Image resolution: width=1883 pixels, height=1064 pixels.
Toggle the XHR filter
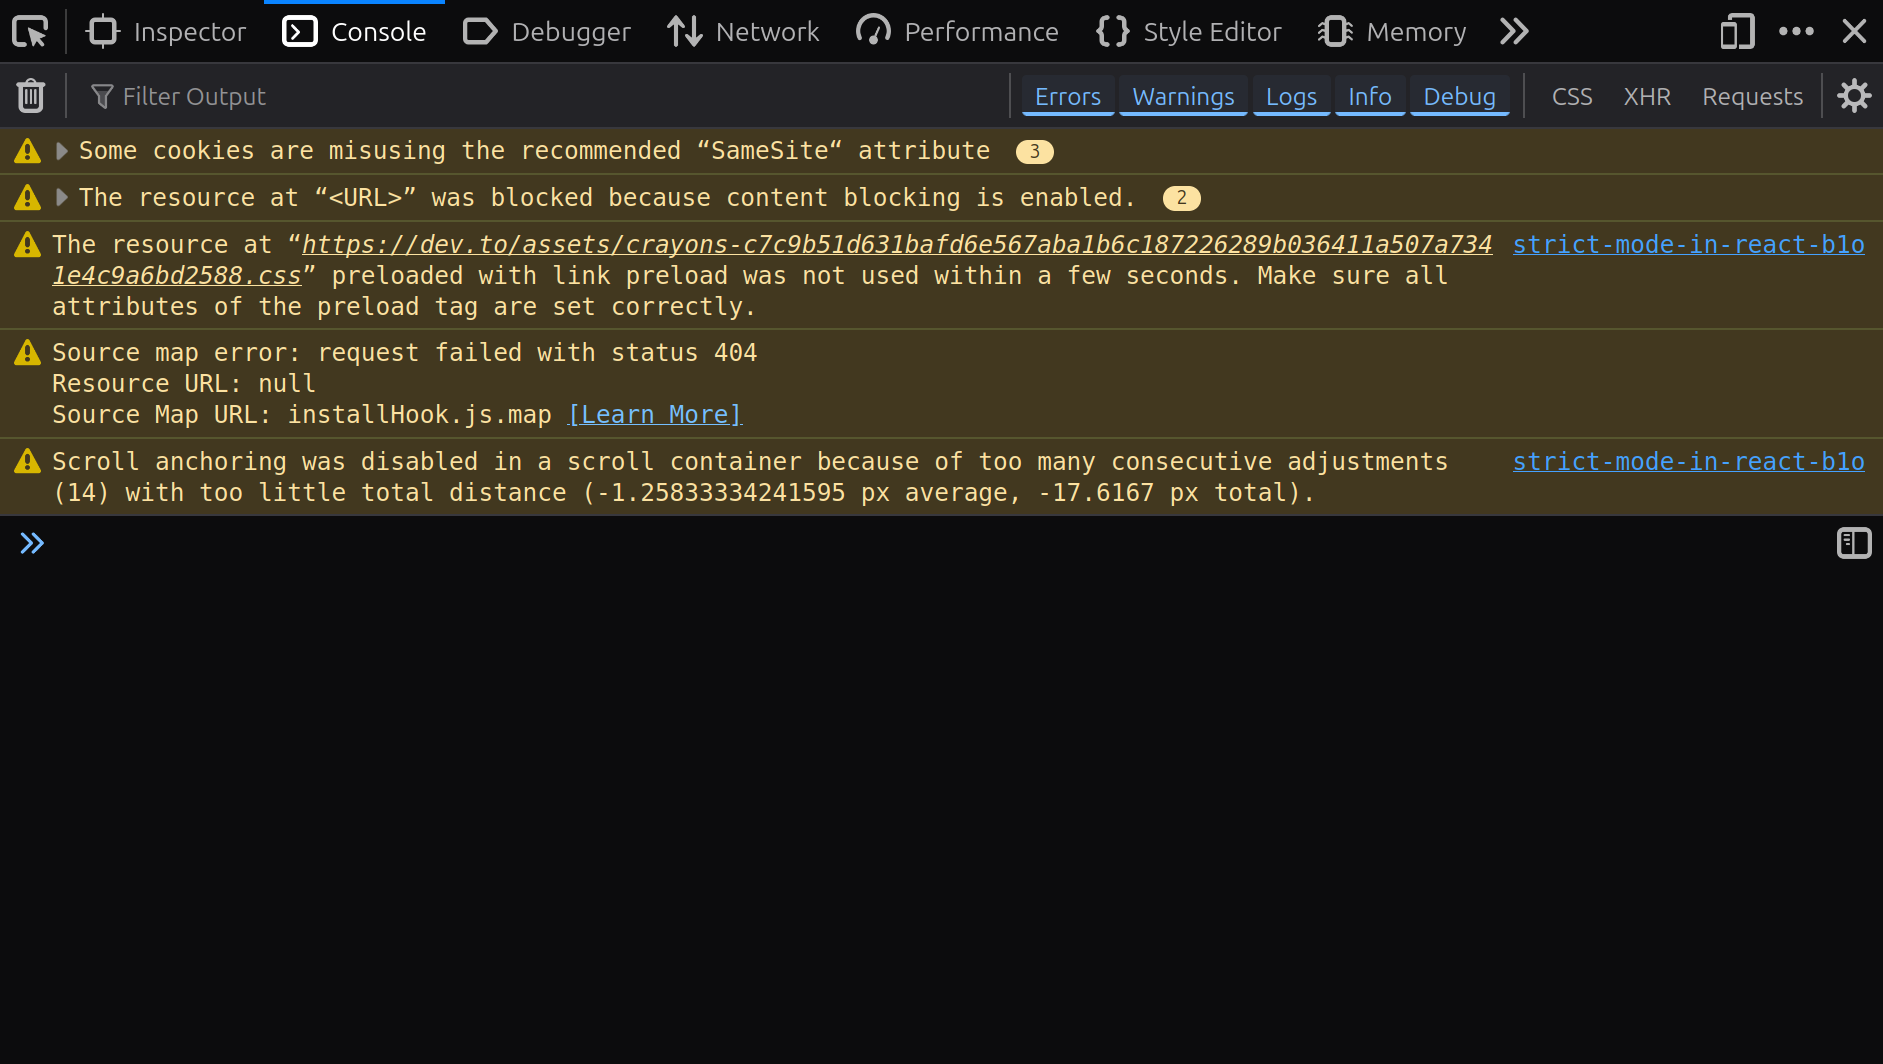tap(1647, 96)
